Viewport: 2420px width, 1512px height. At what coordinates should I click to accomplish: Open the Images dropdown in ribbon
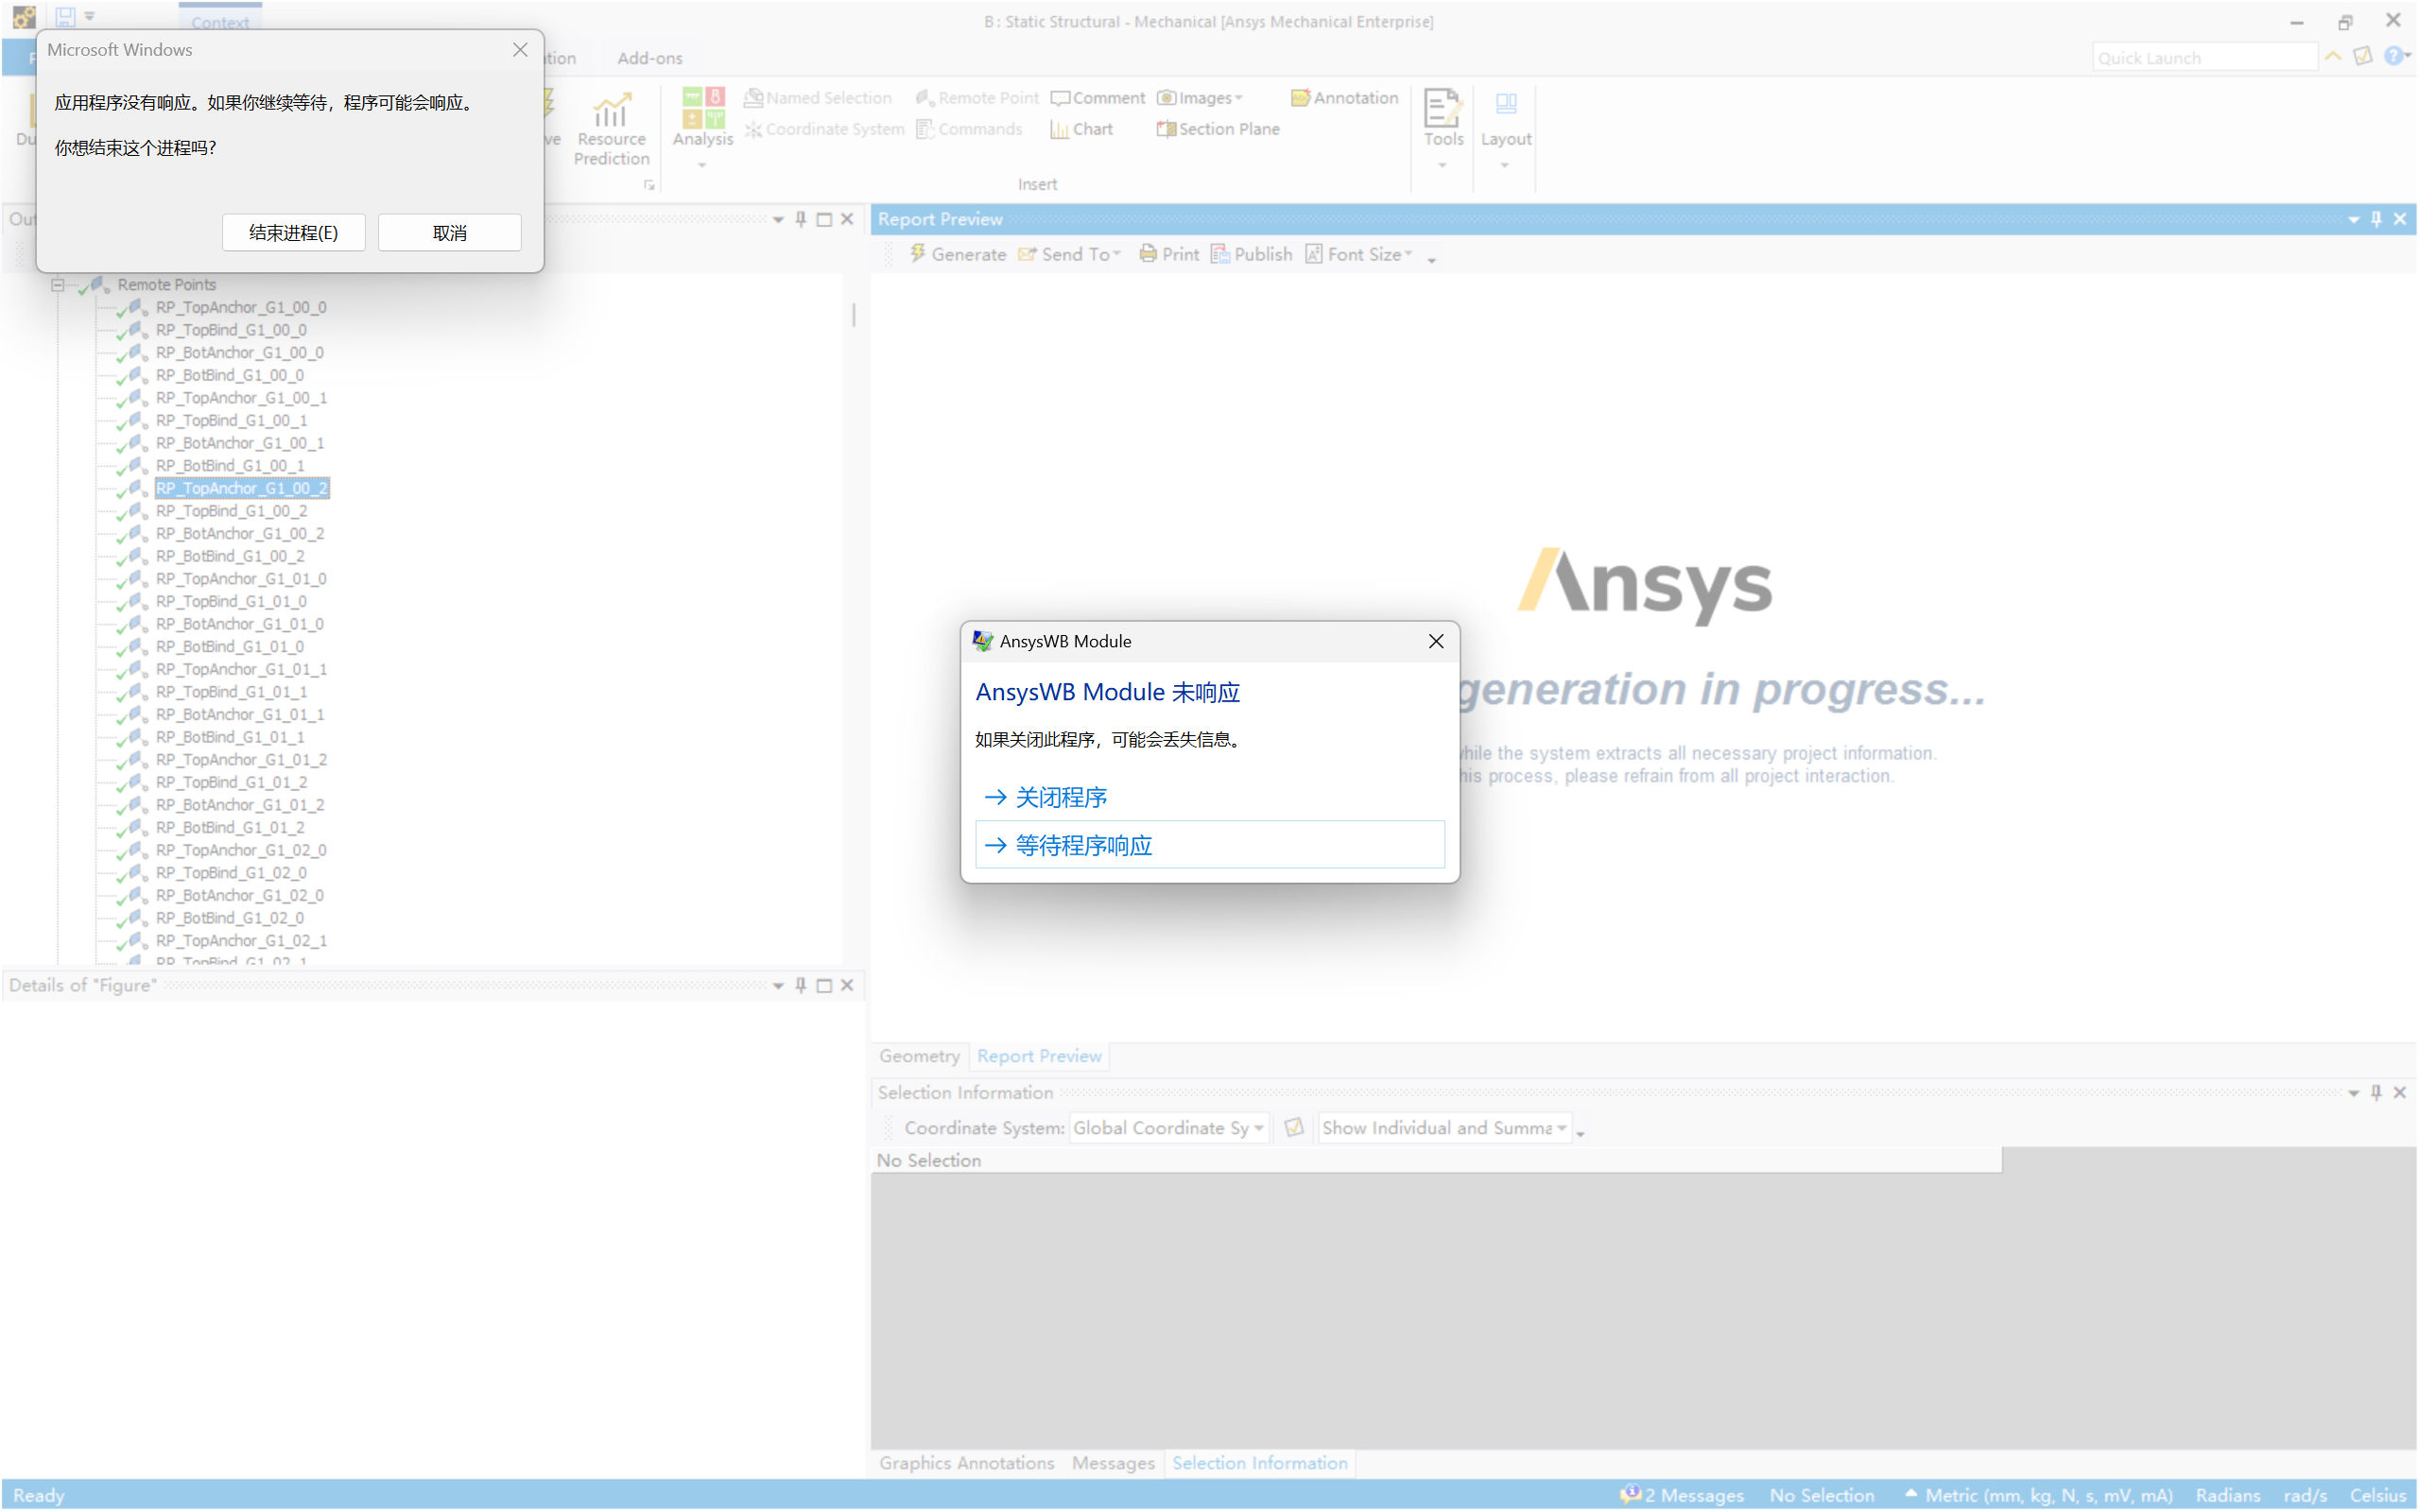(1201, 98)
